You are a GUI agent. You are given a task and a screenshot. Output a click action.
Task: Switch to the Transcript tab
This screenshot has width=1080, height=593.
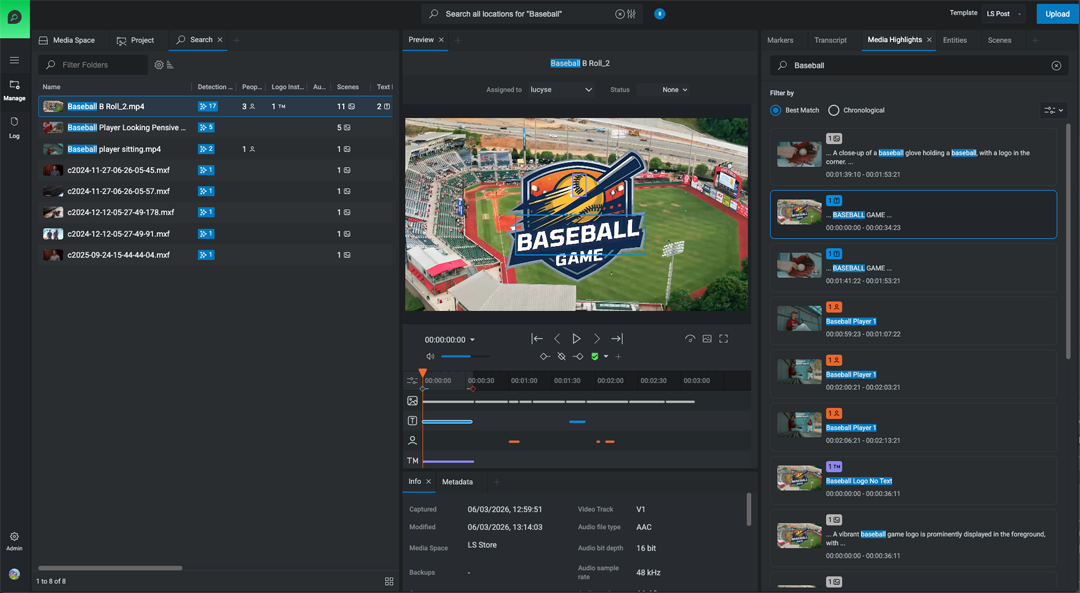pos(830,40)
